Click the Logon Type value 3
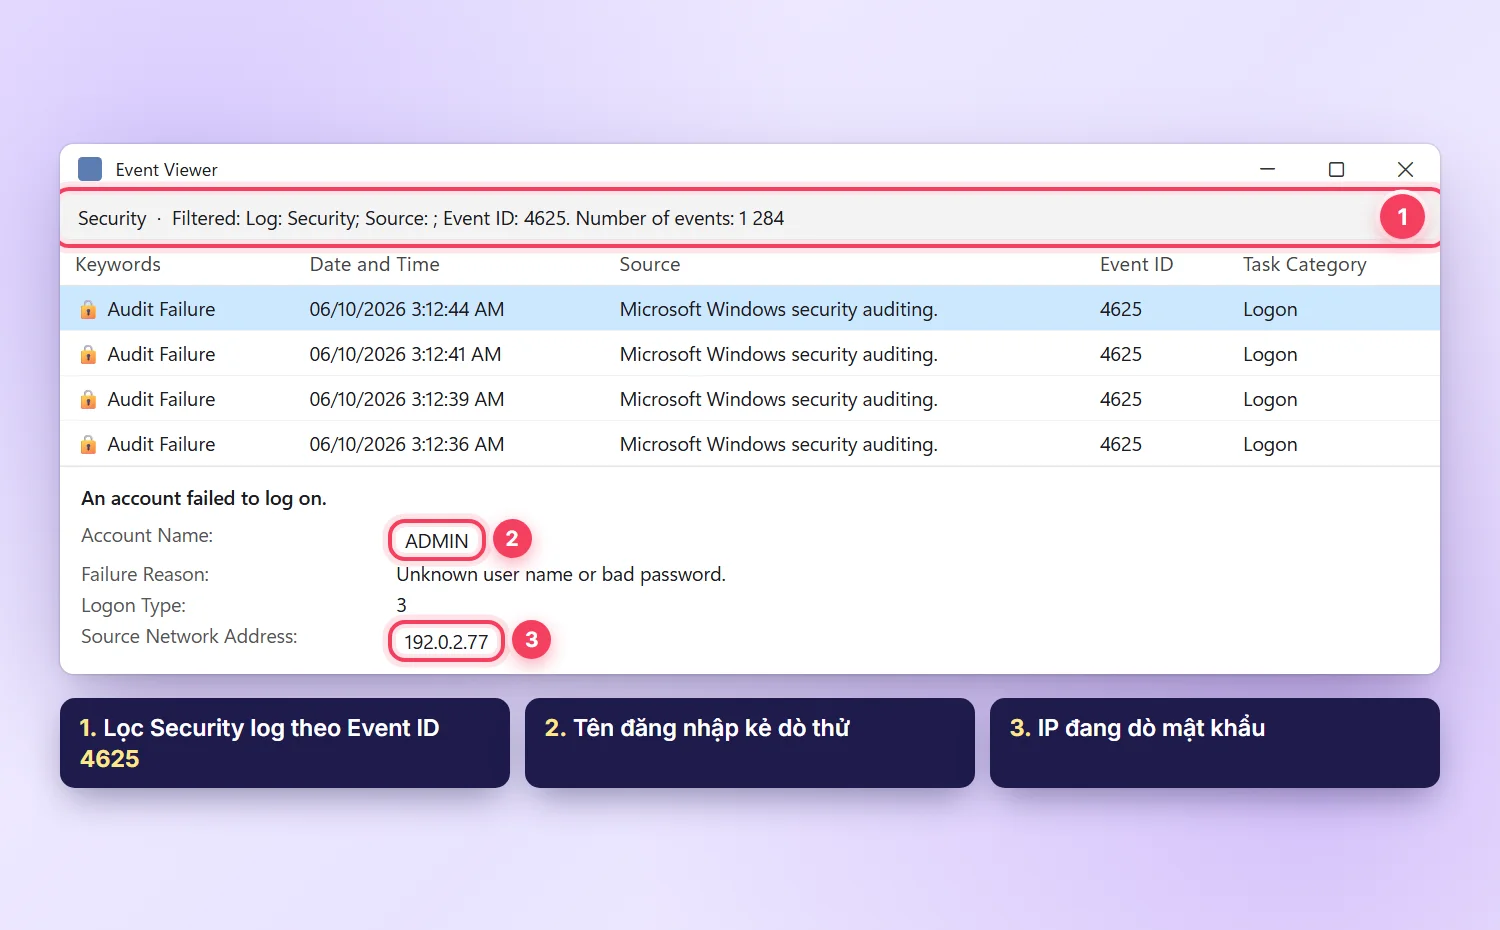 click(x=402, y=605)
